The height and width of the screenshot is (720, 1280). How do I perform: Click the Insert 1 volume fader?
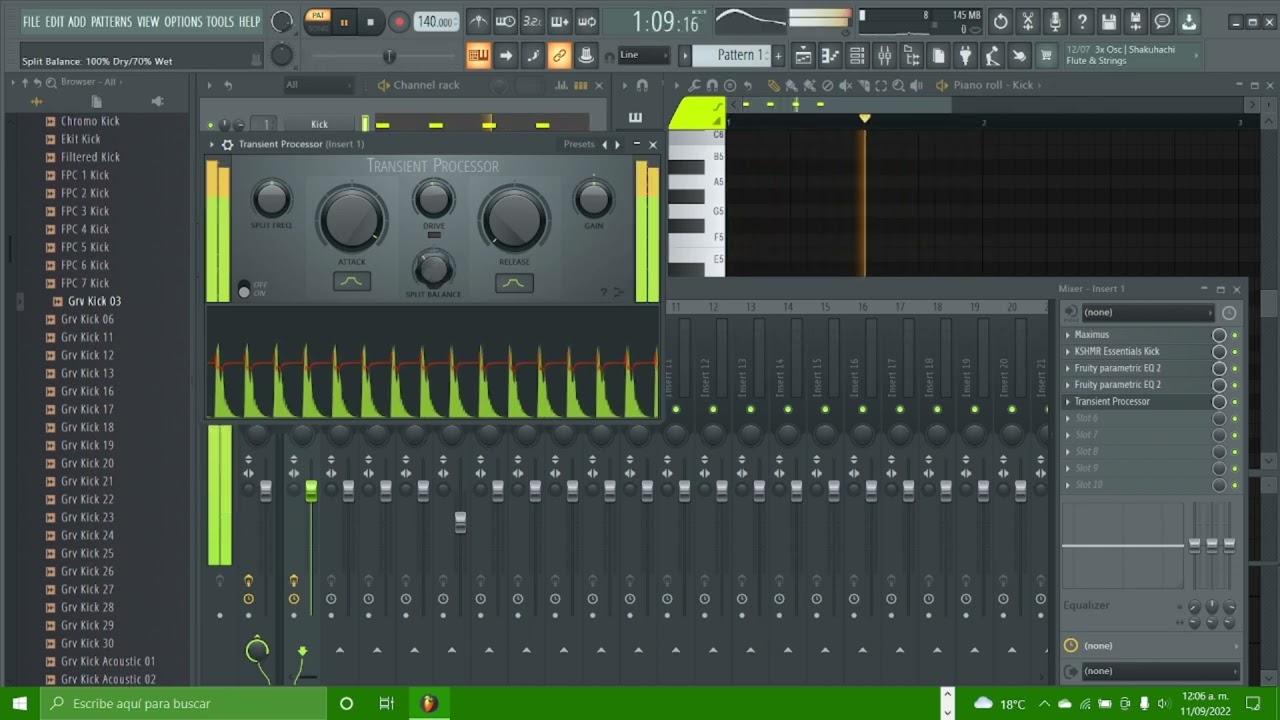(311, 490)
